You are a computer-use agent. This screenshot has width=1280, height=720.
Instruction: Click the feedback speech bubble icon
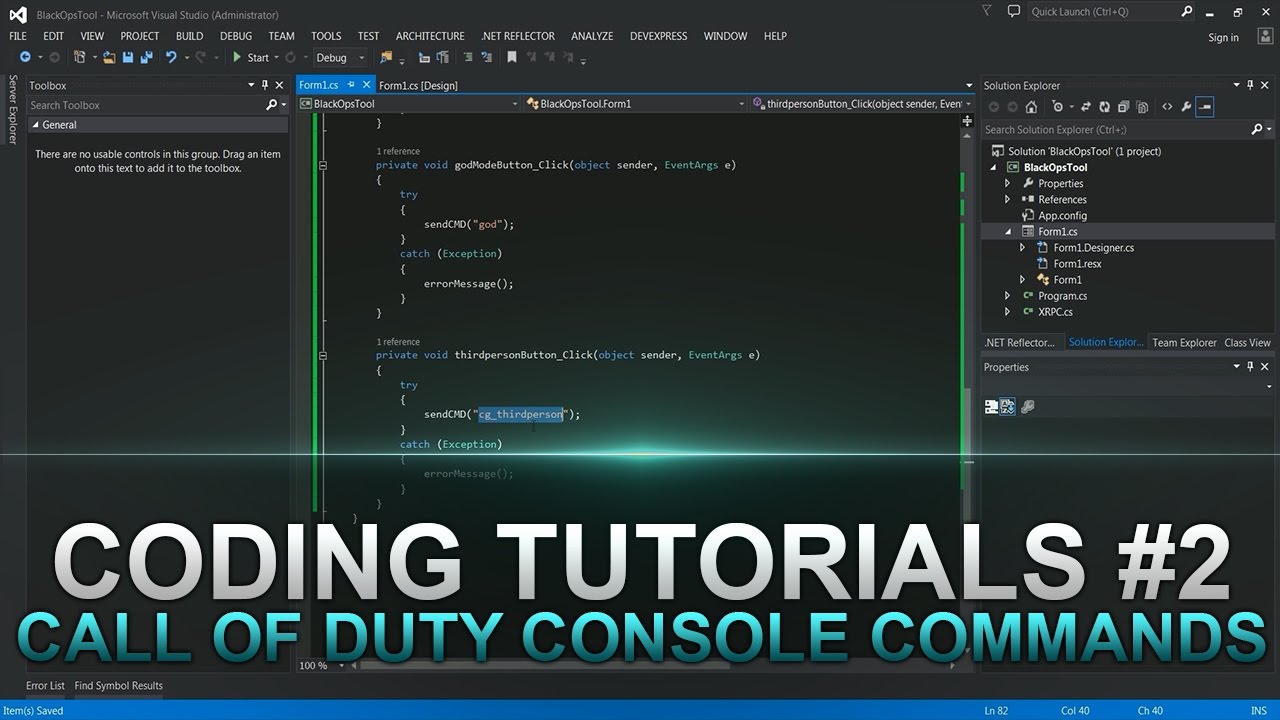(x=1013, y=11)
